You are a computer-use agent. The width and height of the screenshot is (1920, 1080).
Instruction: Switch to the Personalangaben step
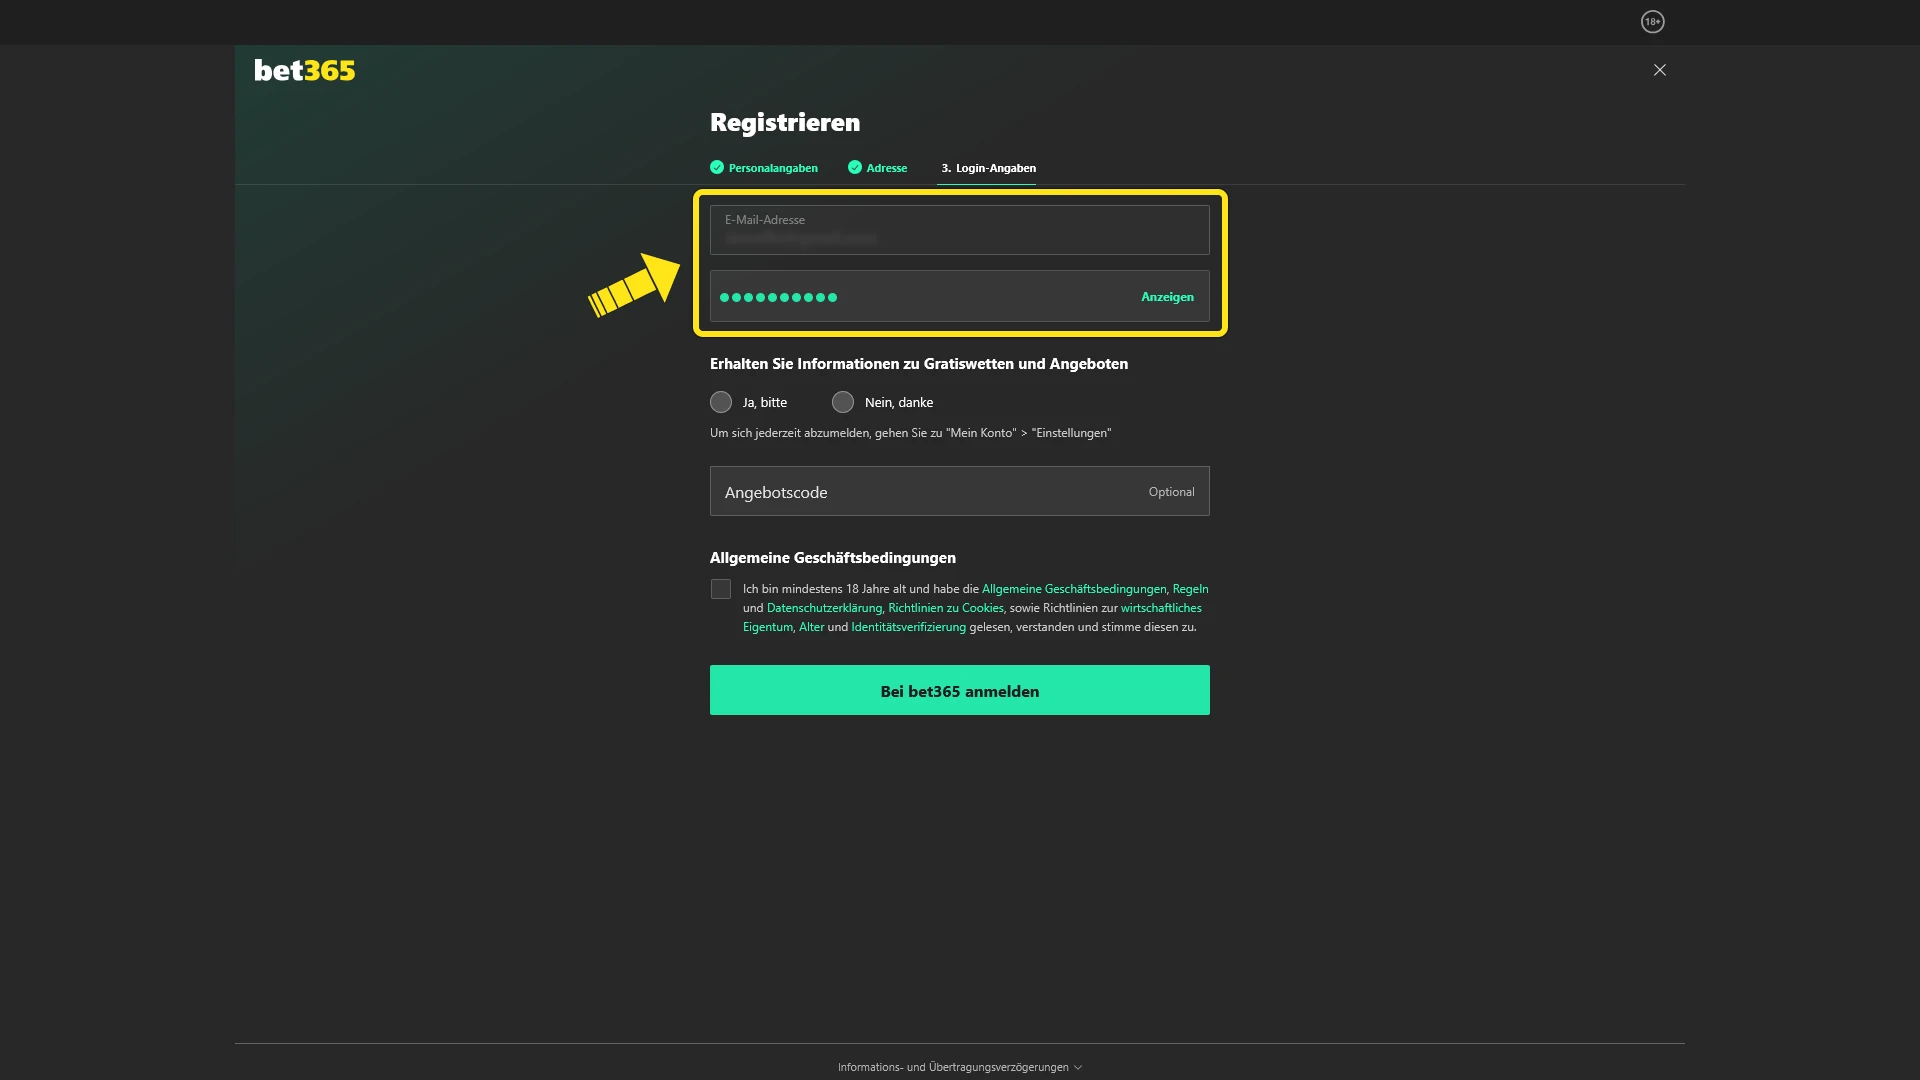pos(772,168)
